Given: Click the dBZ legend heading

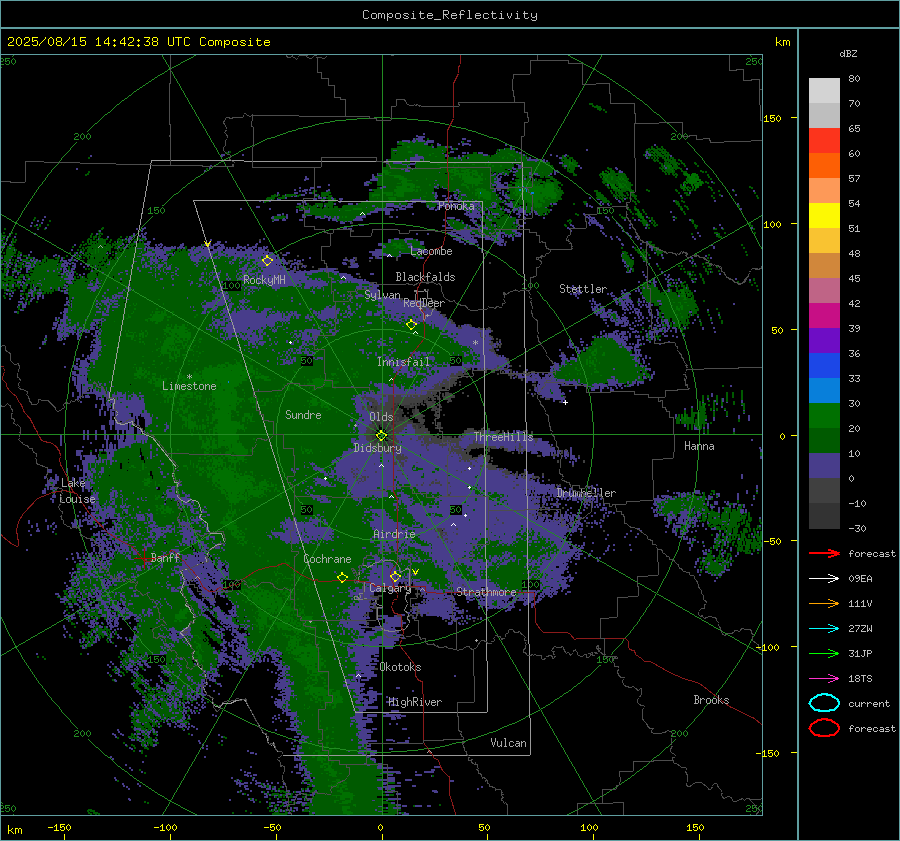Looking at the screenshot, I should pos(848,54).
